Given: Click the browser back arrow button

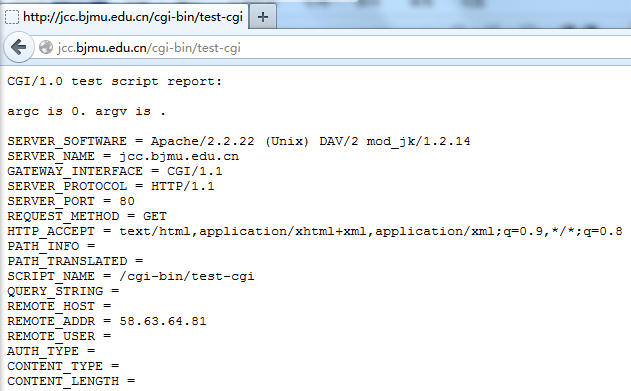Looking at the screenshot, I should 19,47.
